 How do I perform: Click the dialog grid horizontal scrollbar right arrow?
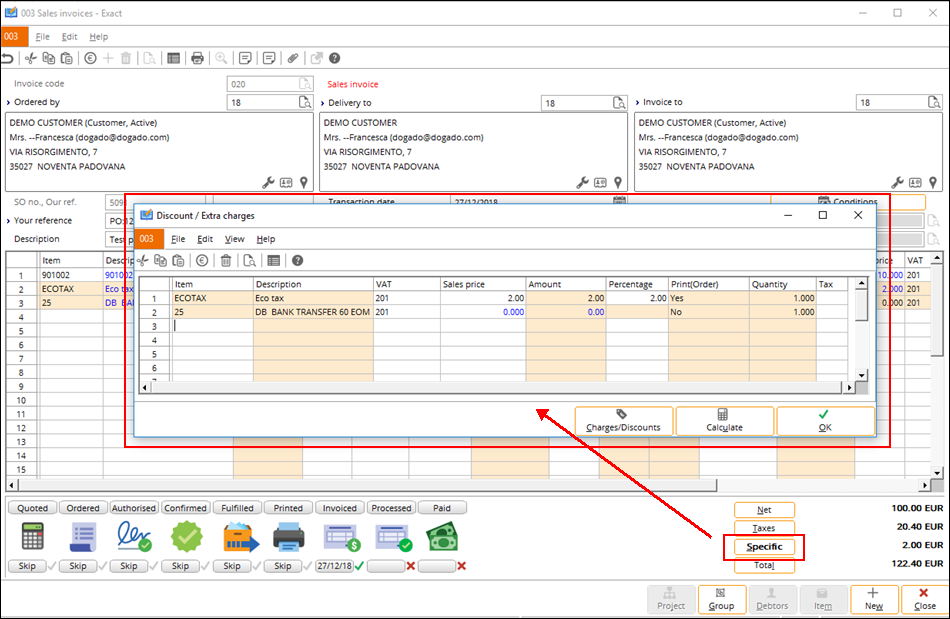point(849,387)
